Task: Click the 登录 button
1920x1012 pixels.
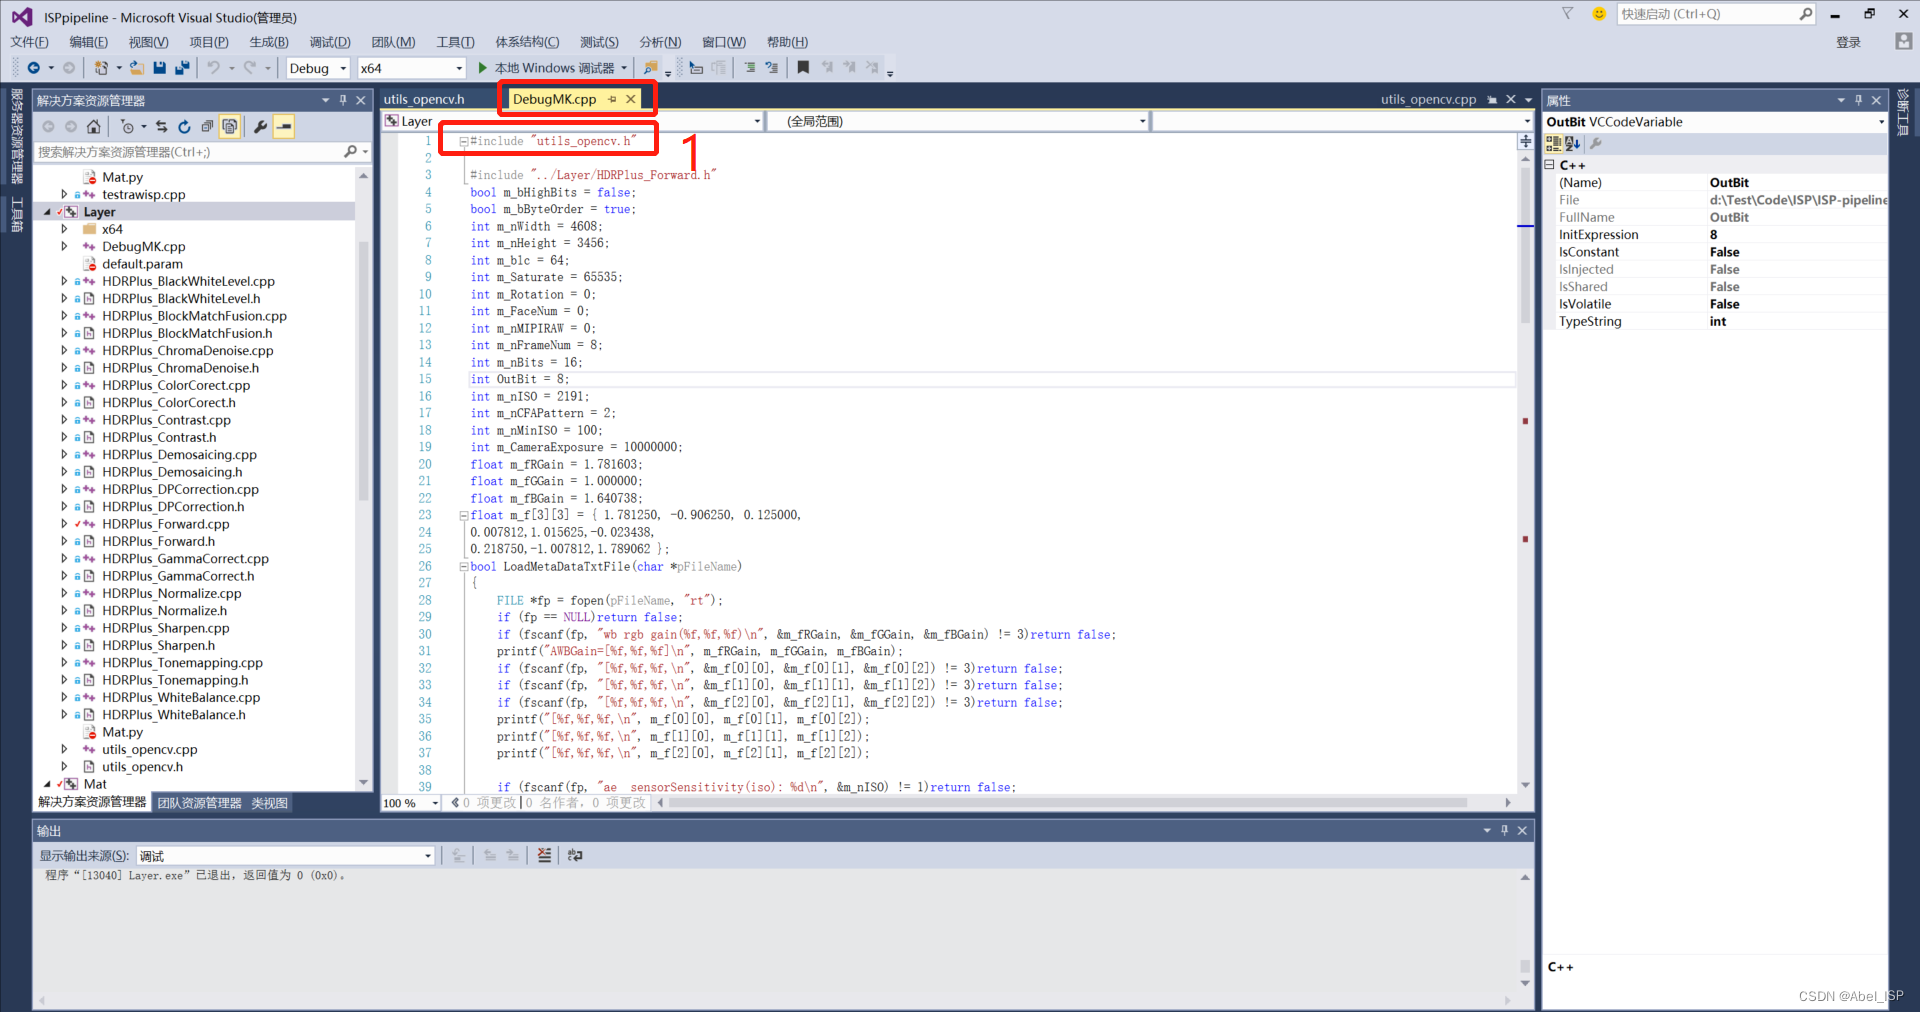Action: point(1848,41)
